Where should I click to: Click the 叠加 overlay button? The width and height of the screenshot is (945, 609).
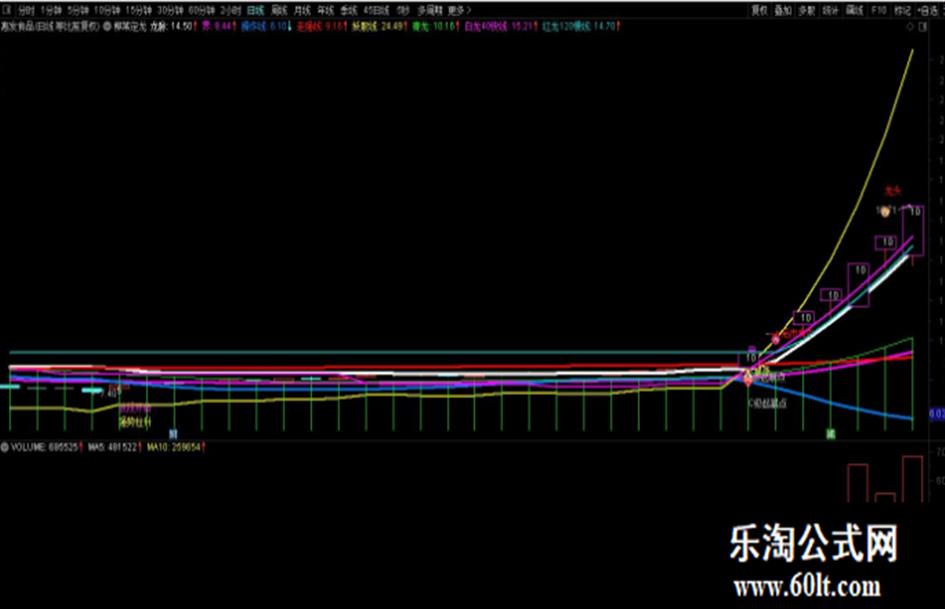coord(782,10)
